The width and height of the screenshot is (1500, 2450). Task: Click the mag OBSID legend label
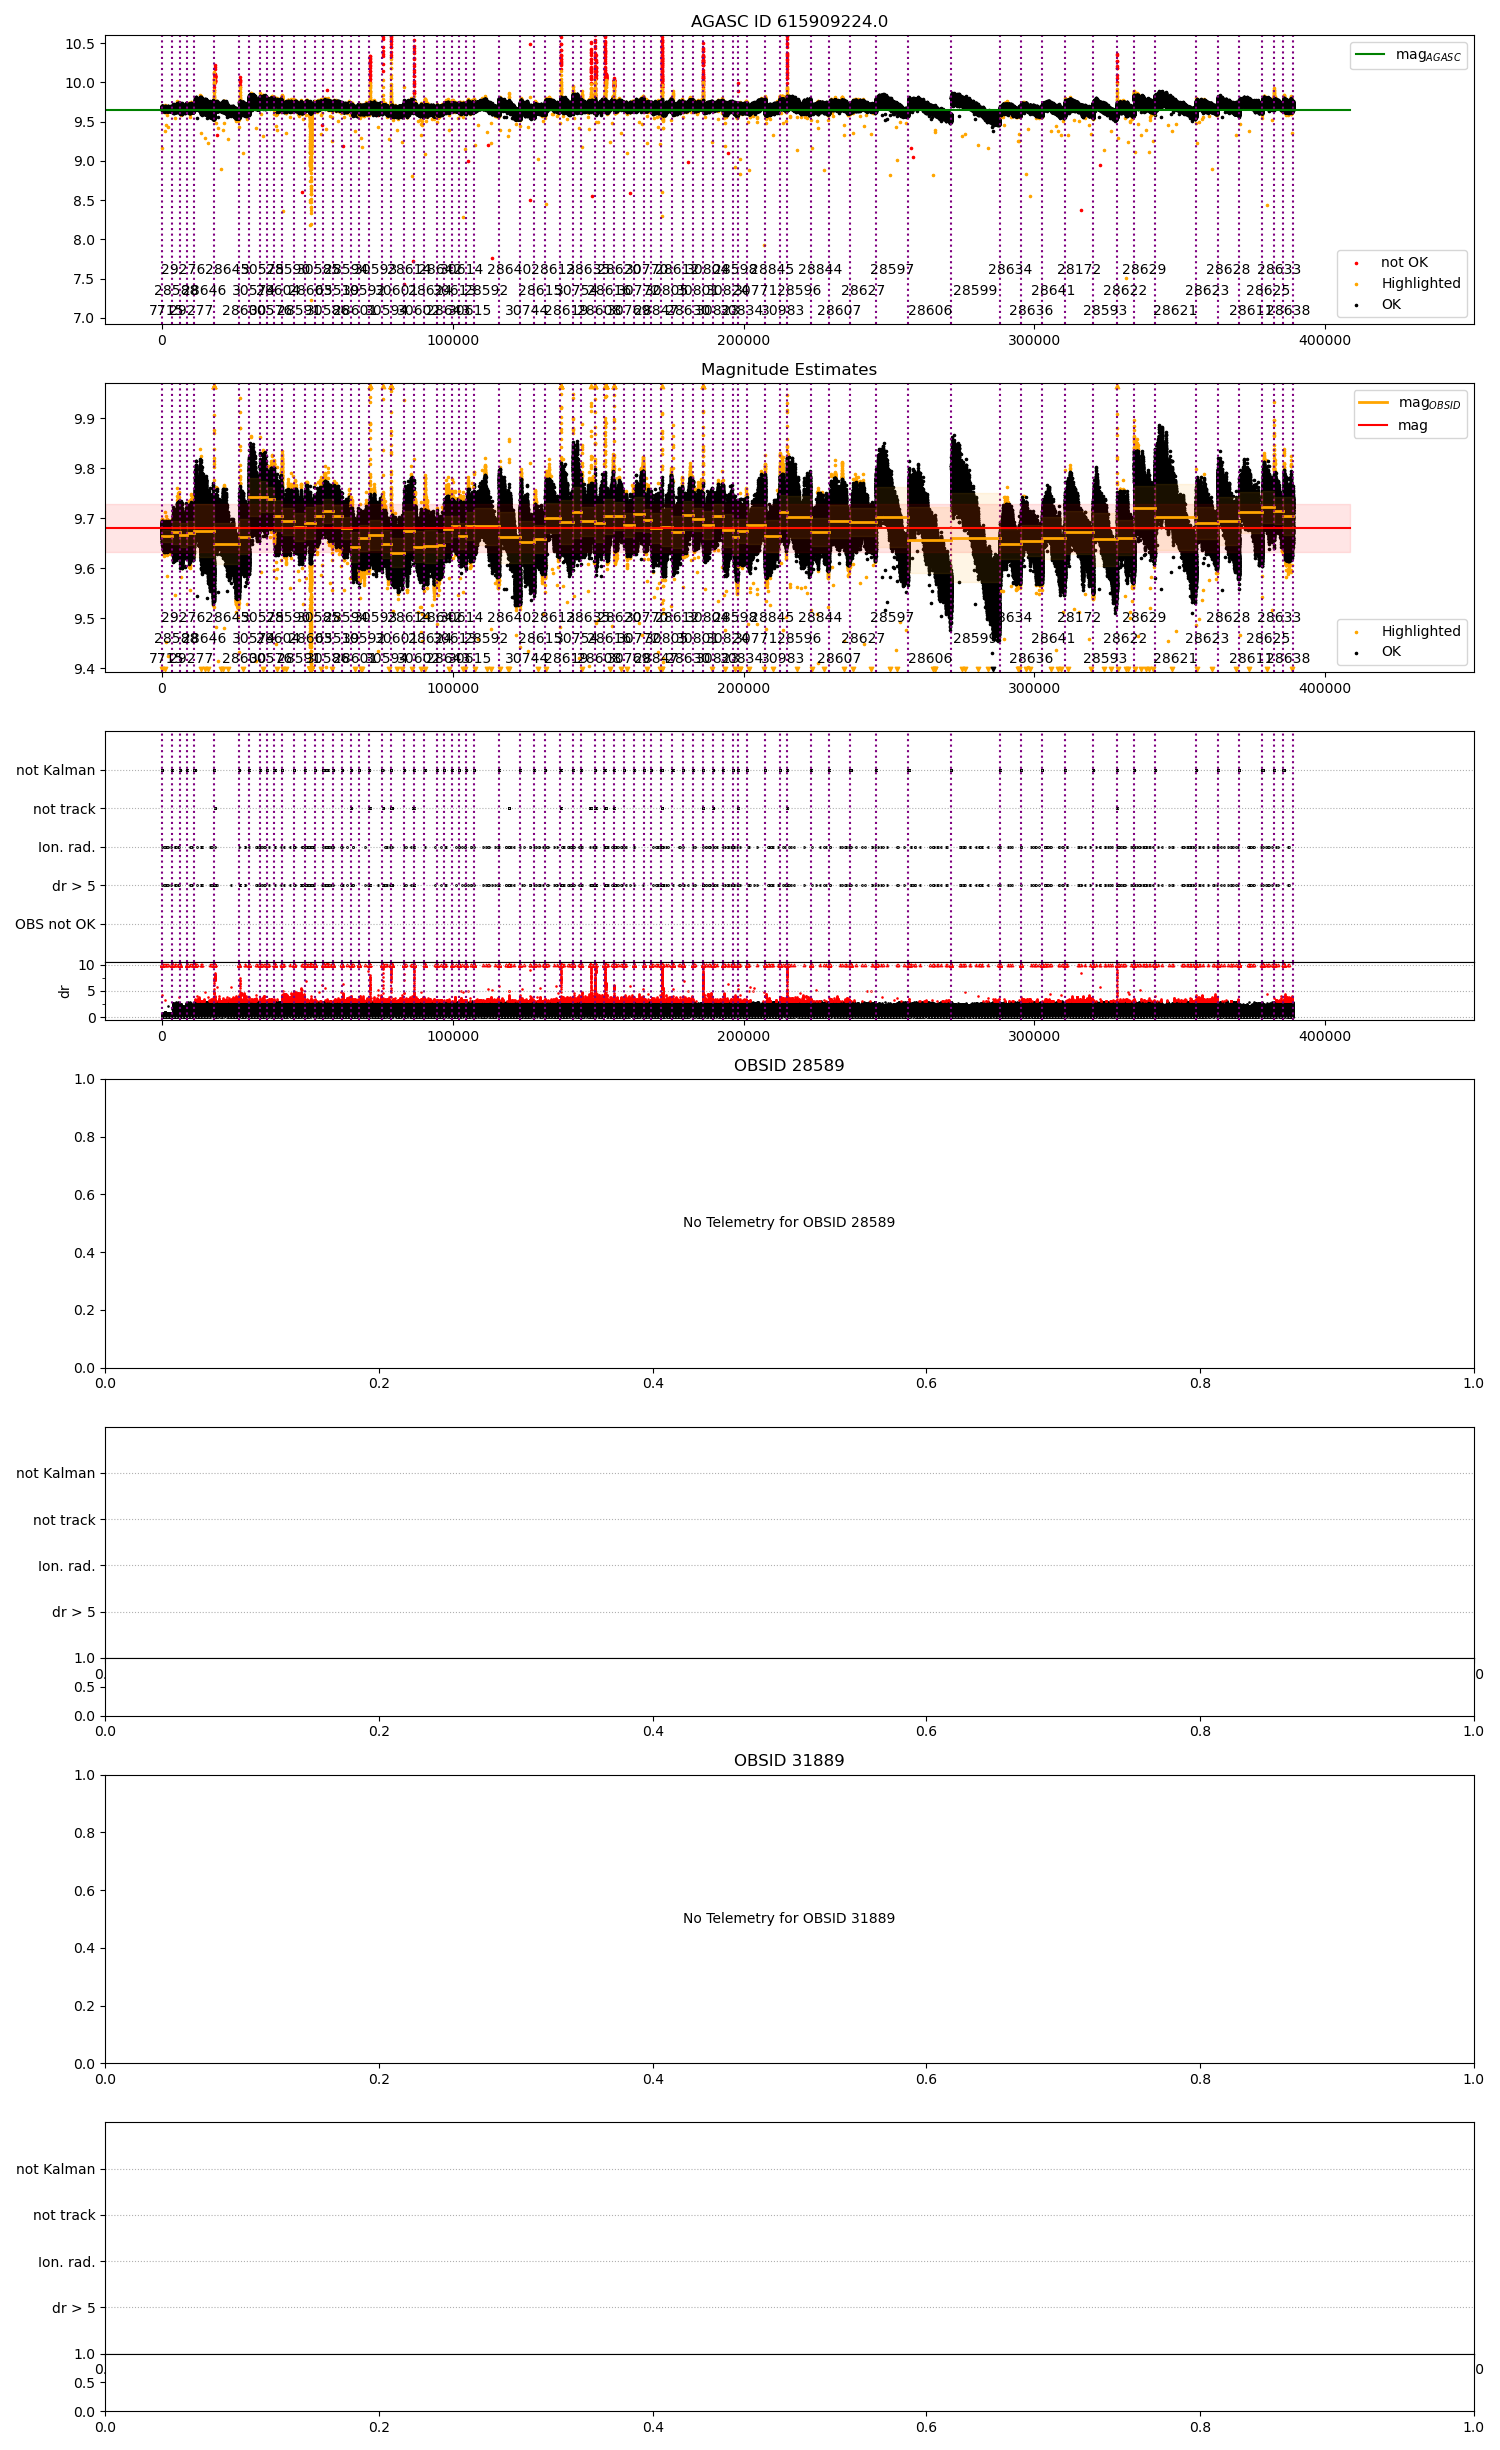[x=1430, y=403]
